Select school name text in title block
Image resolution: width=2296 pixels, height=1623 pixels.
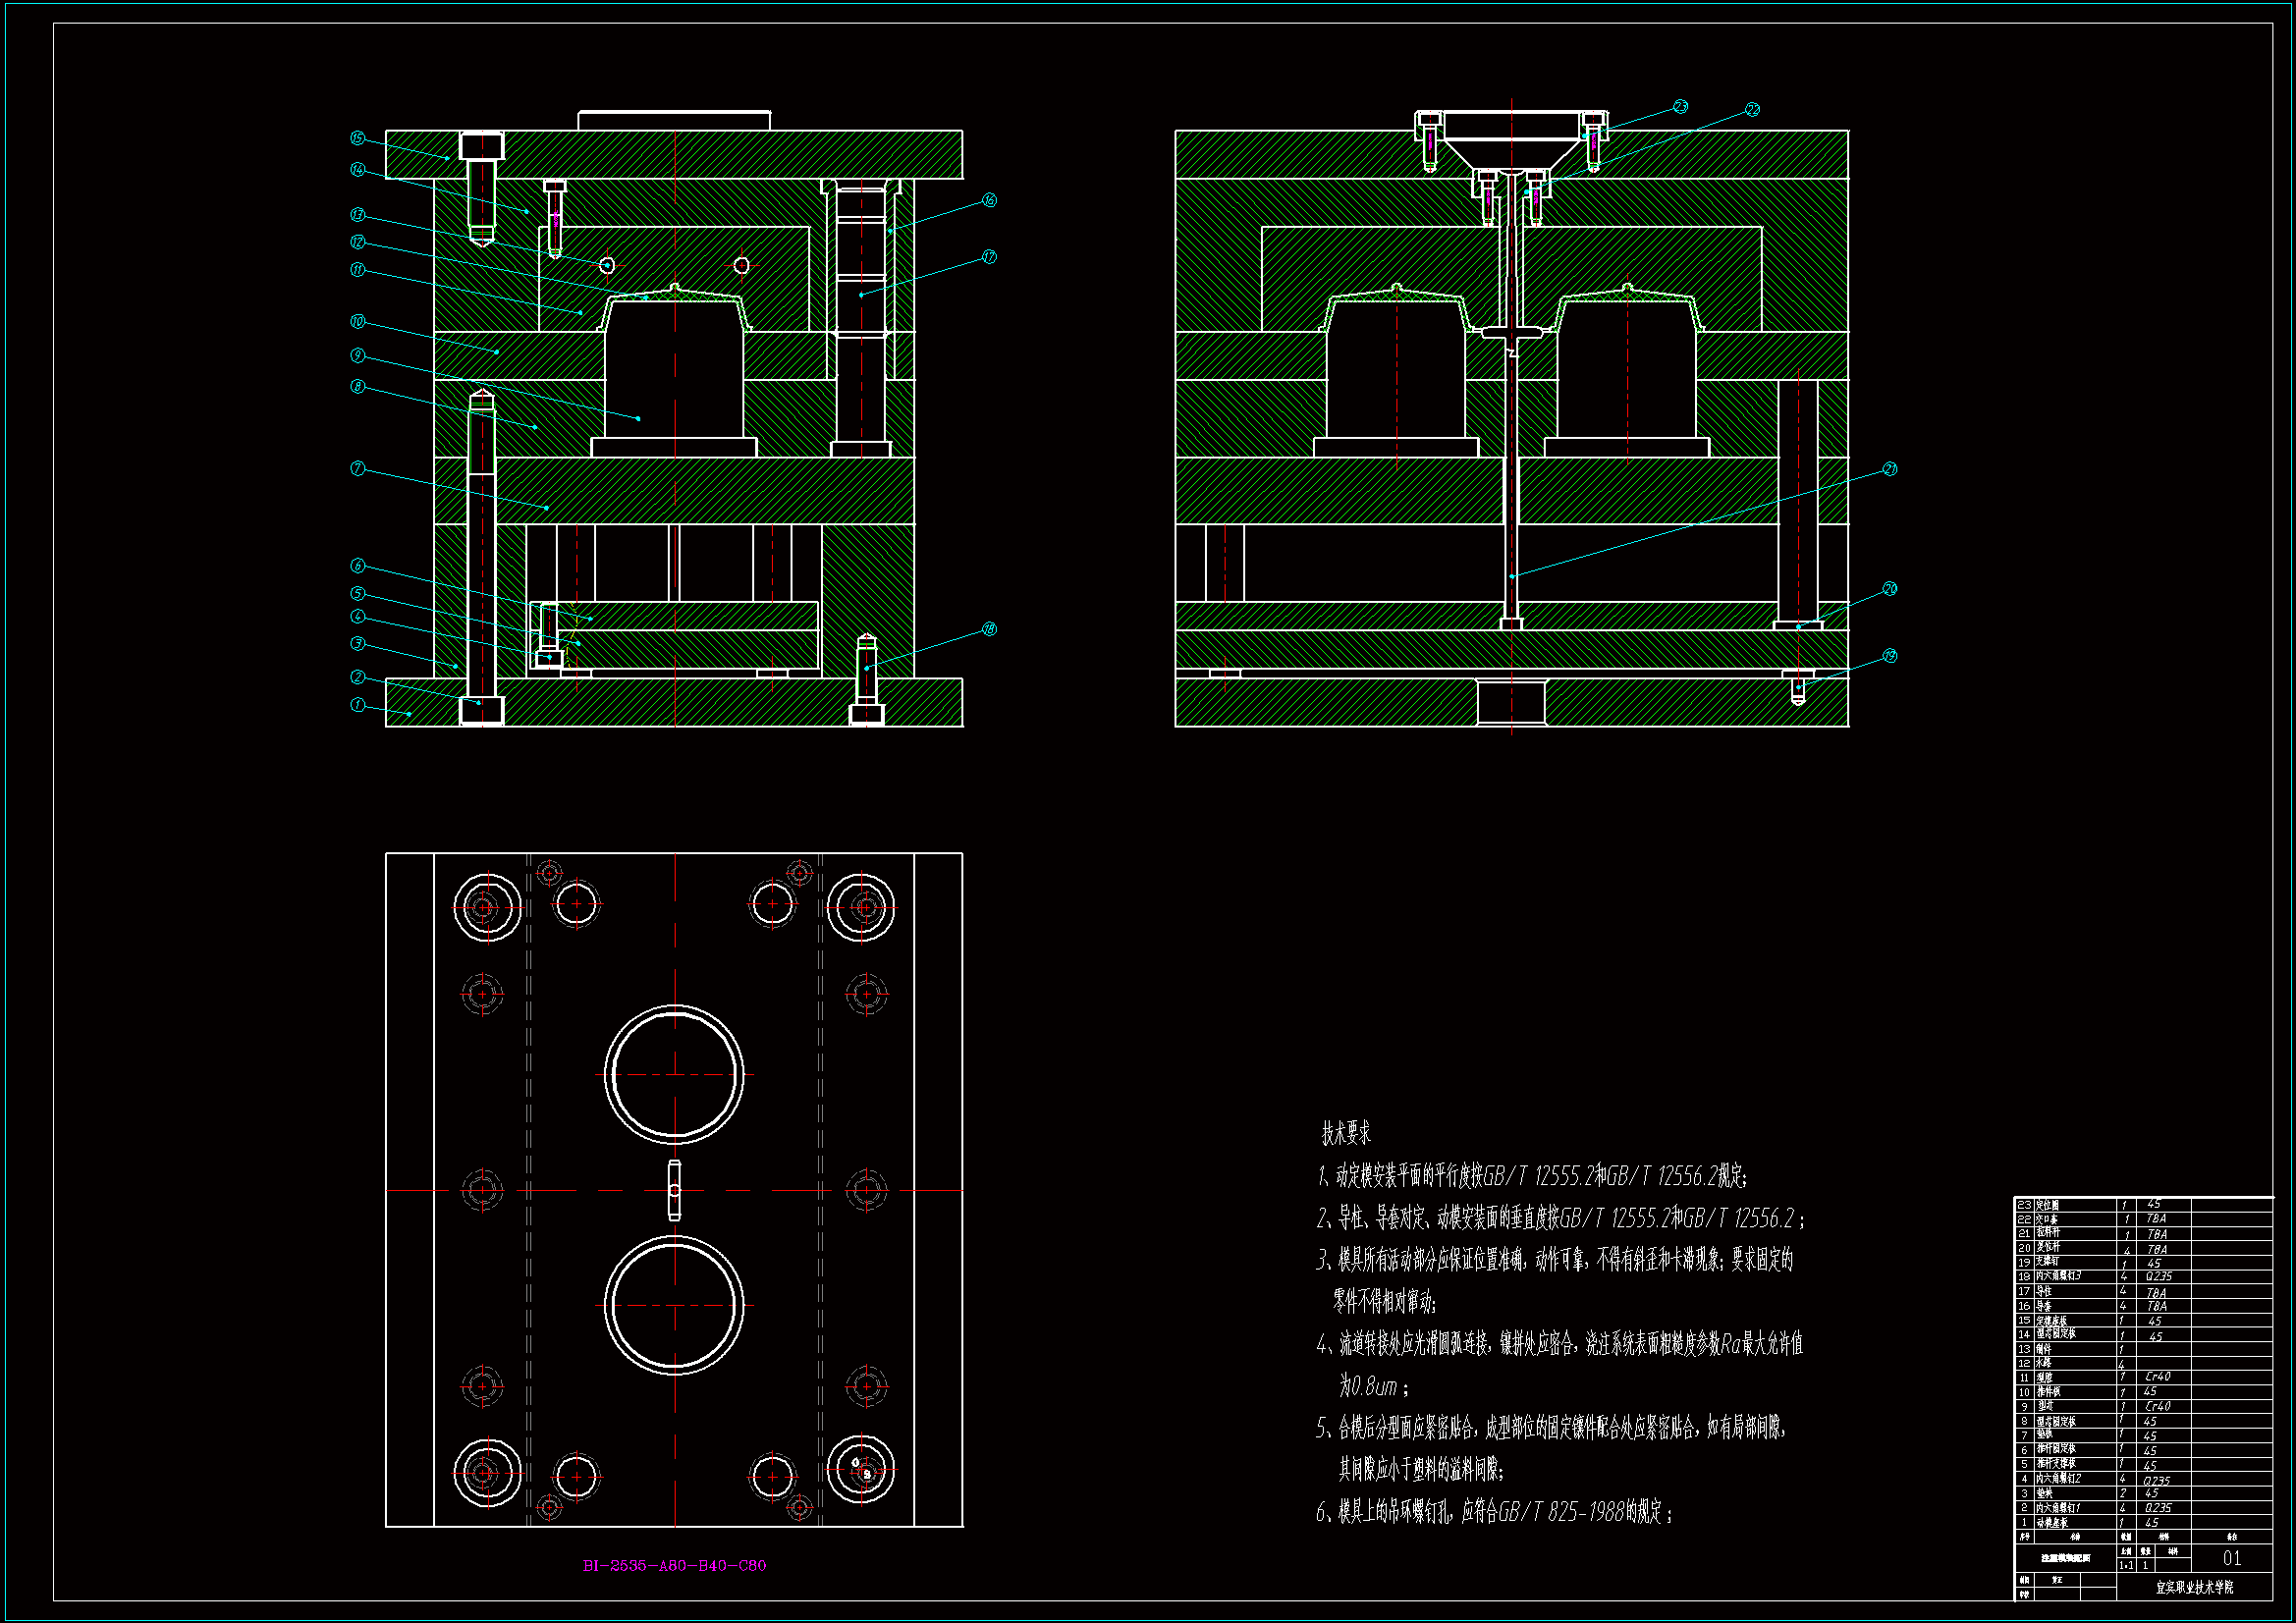(2194, 1587)
